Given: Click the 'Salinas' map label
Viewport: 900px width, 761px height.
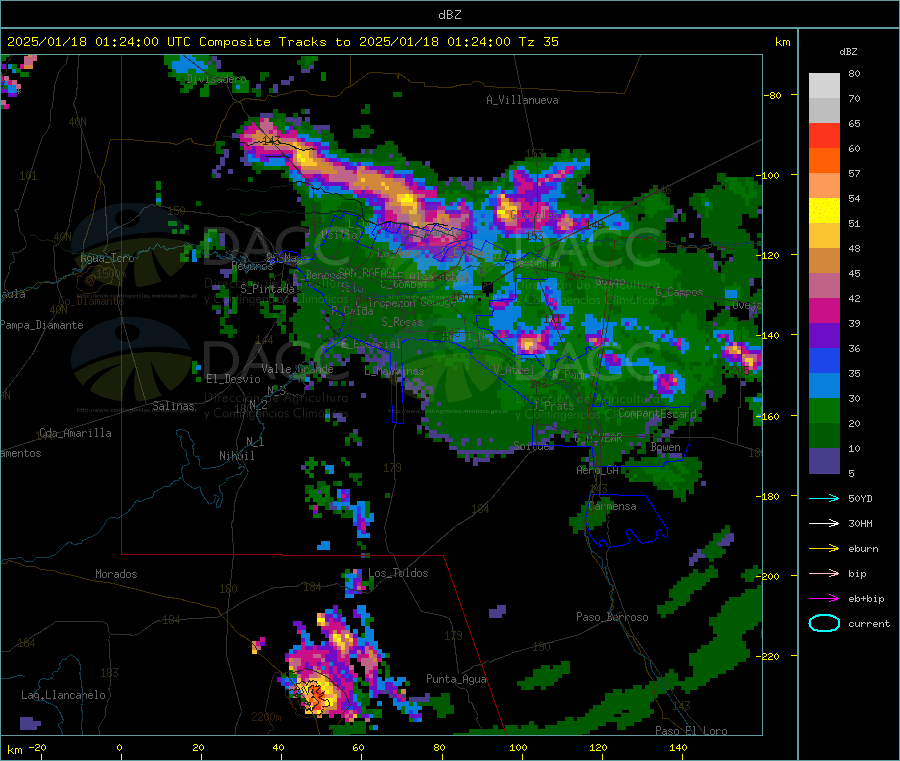Looking at the screenshot, I should (x=173, y=406).
